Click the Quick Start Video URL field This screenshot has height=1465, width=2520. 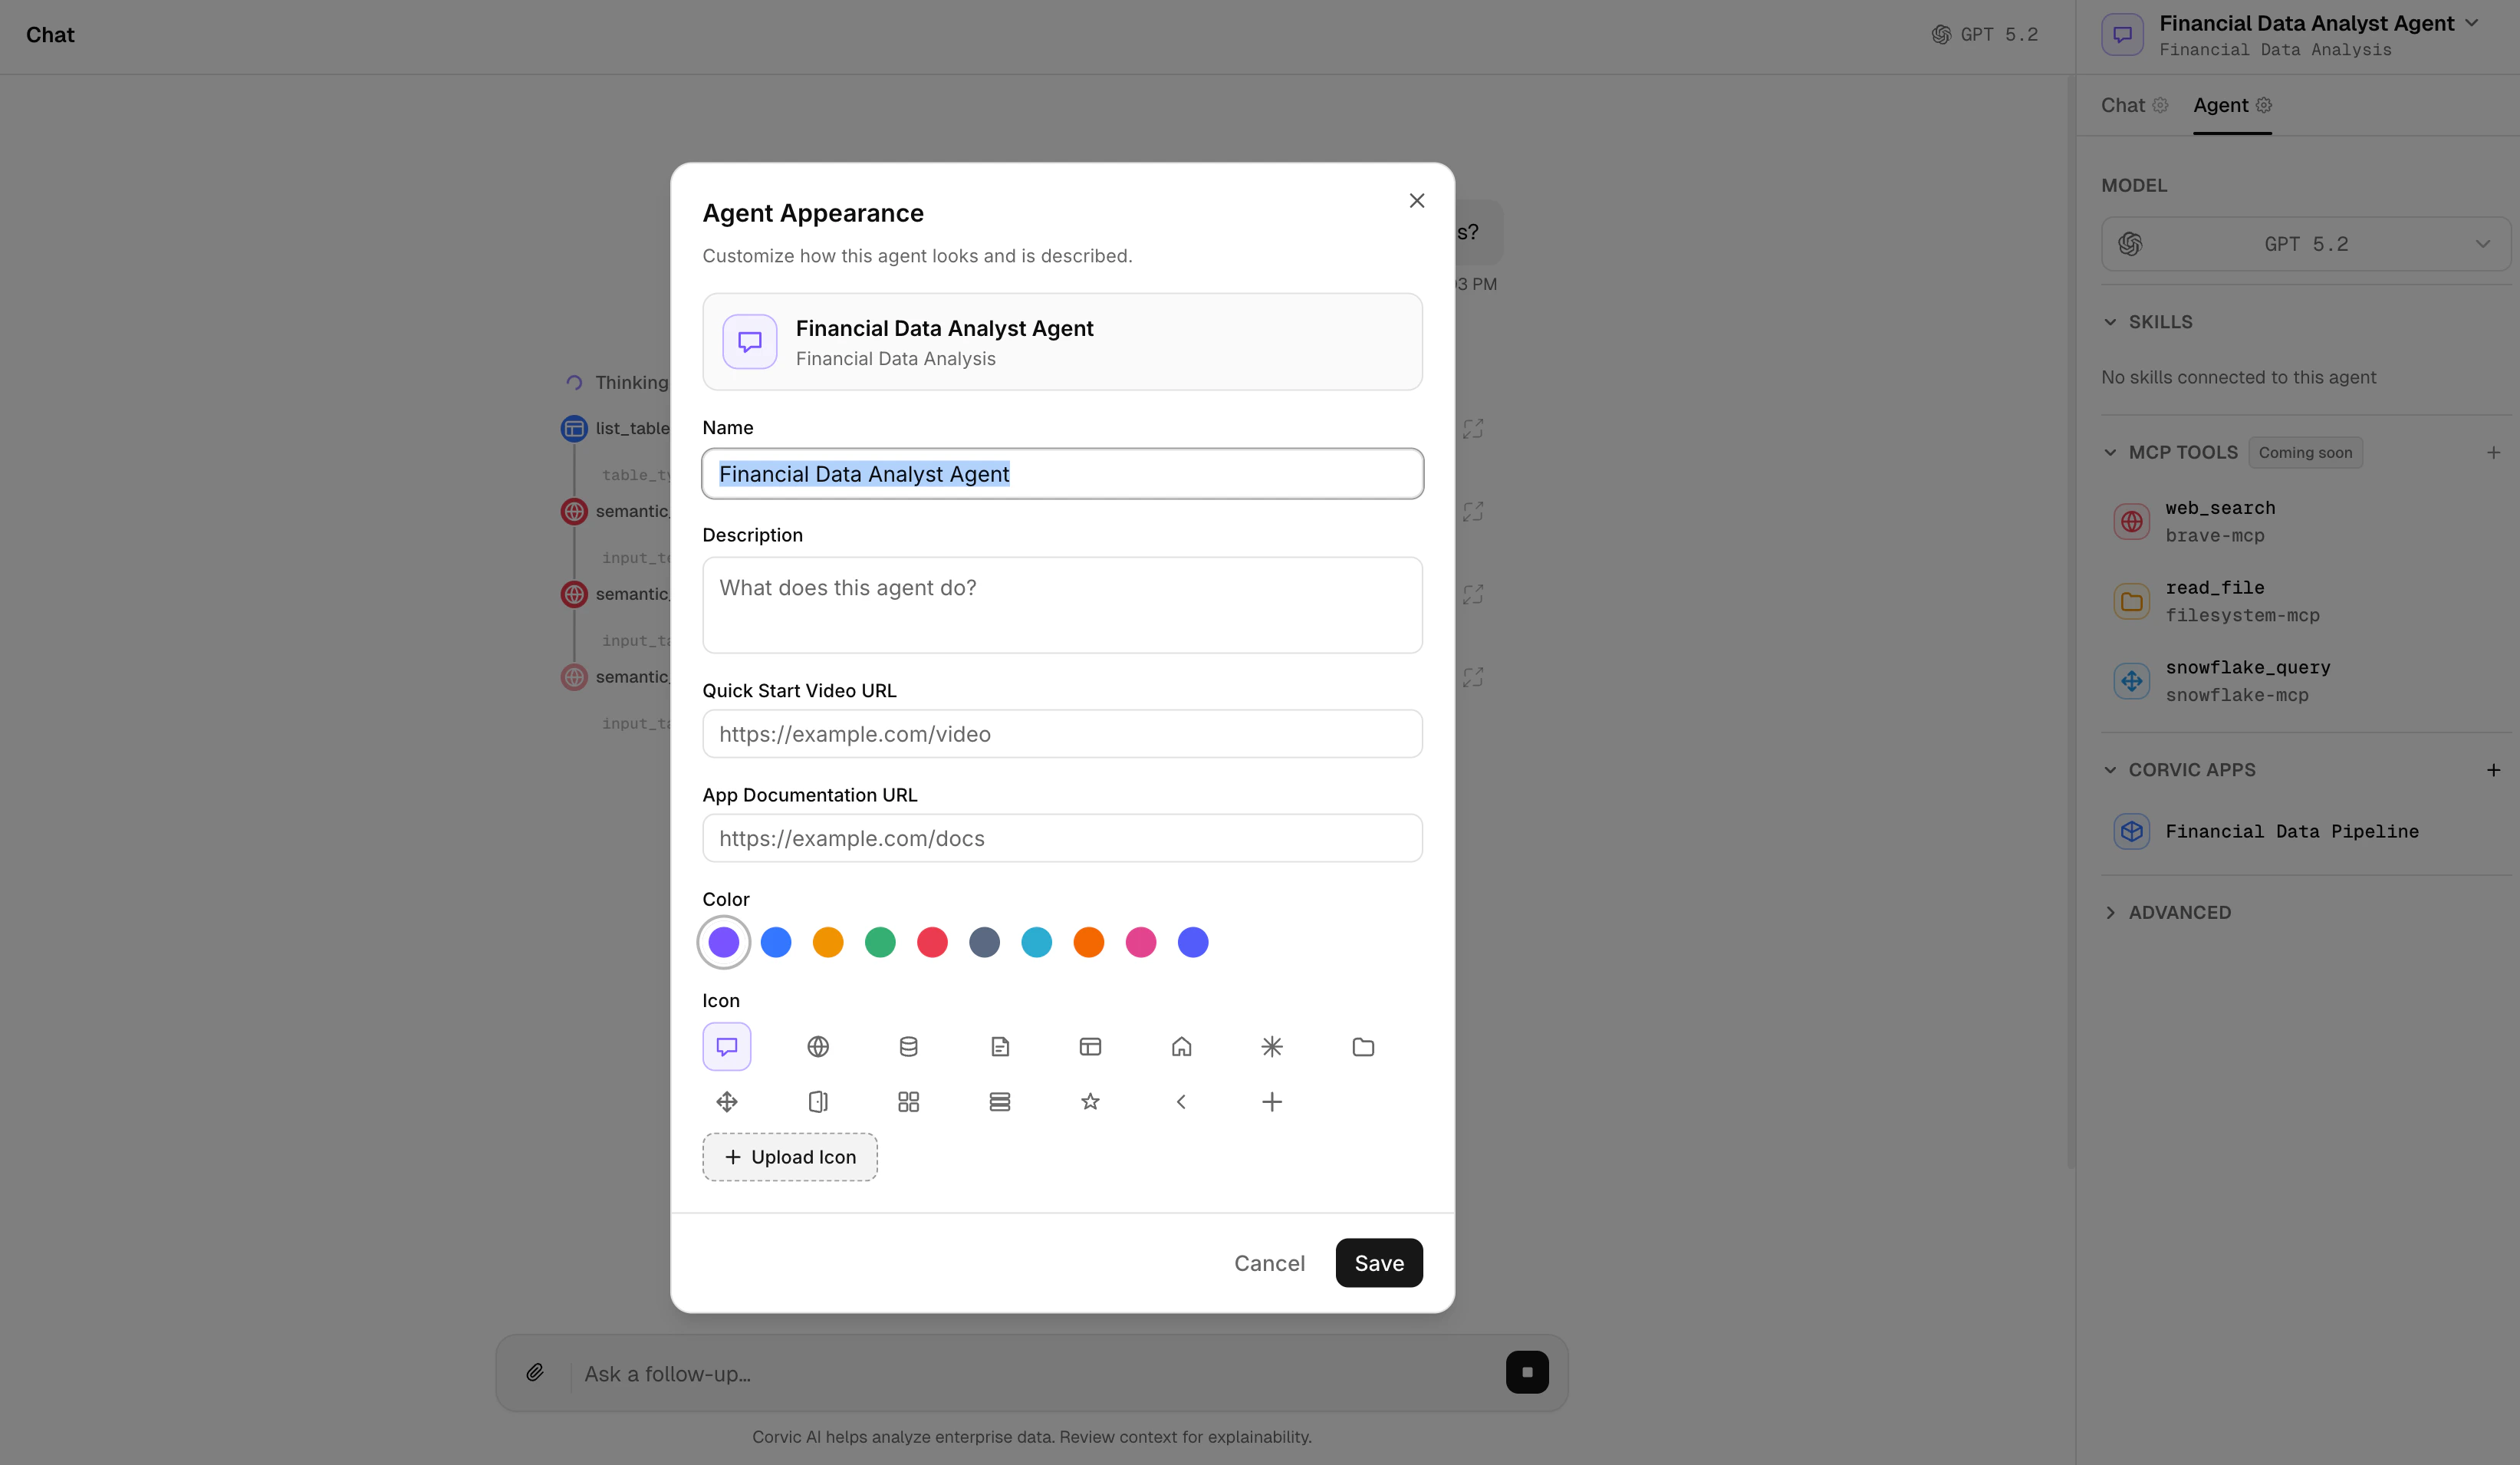1062,733
